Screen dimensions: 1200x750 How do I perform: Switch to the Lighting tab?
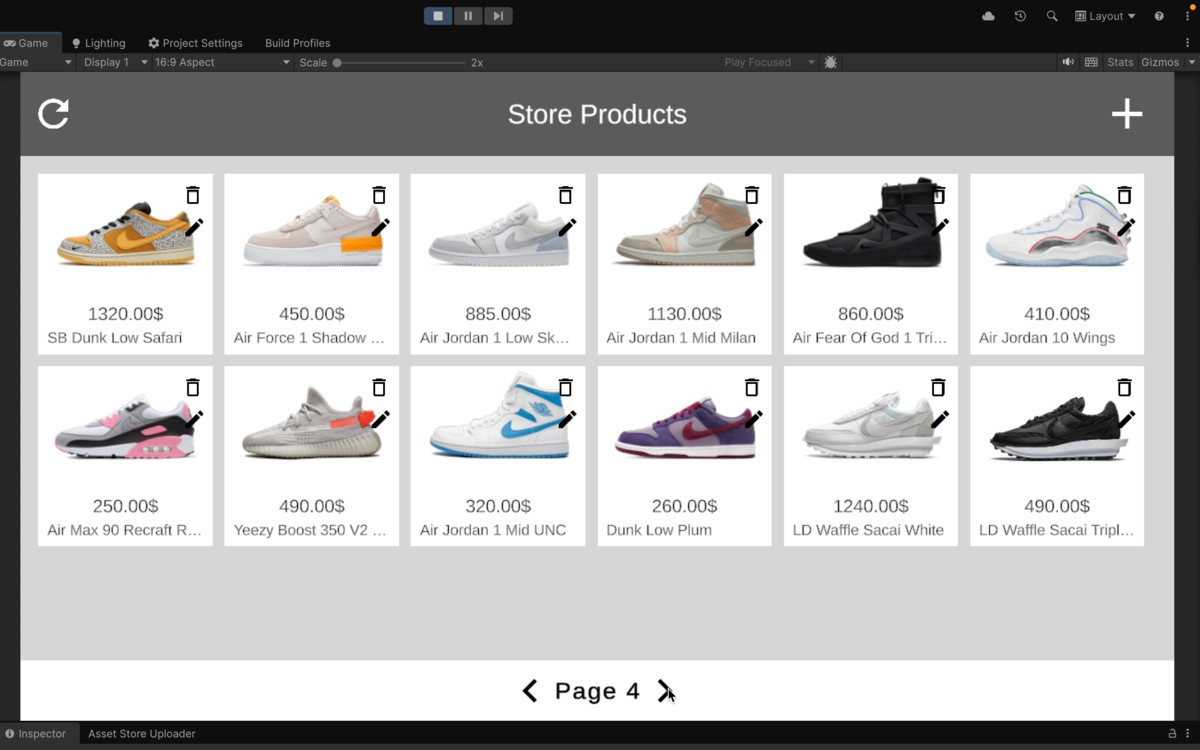[98, 43]
